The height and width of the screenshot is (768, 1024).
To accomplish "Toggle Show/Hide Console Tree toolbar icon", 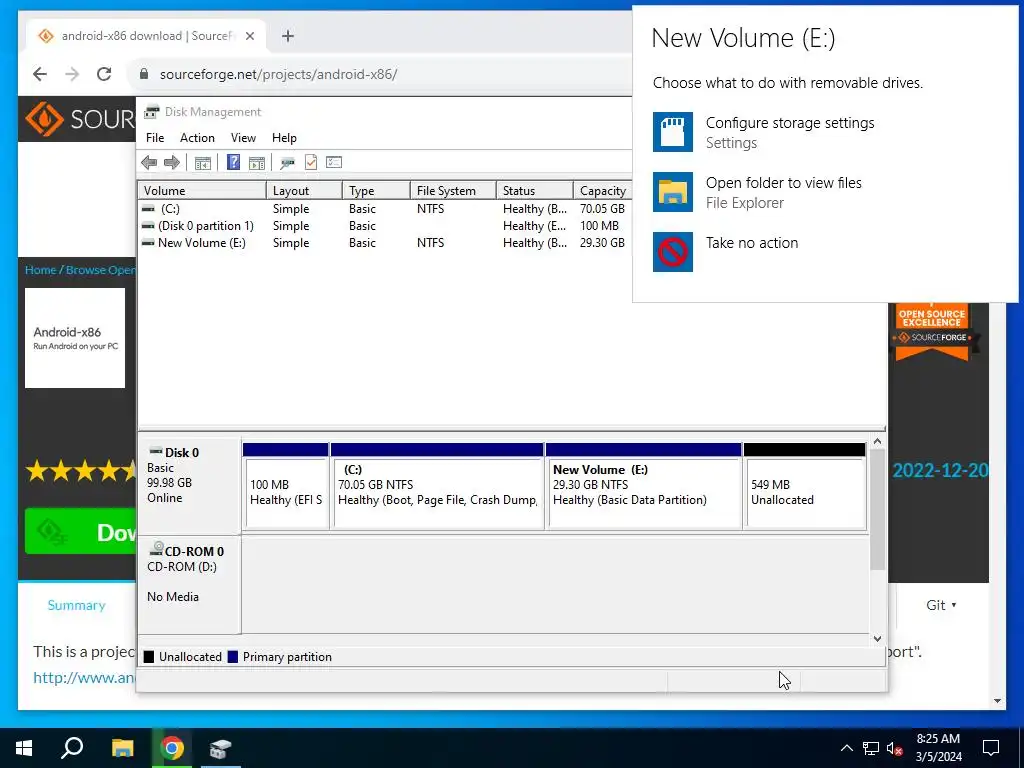I will [x=202, y=162].
